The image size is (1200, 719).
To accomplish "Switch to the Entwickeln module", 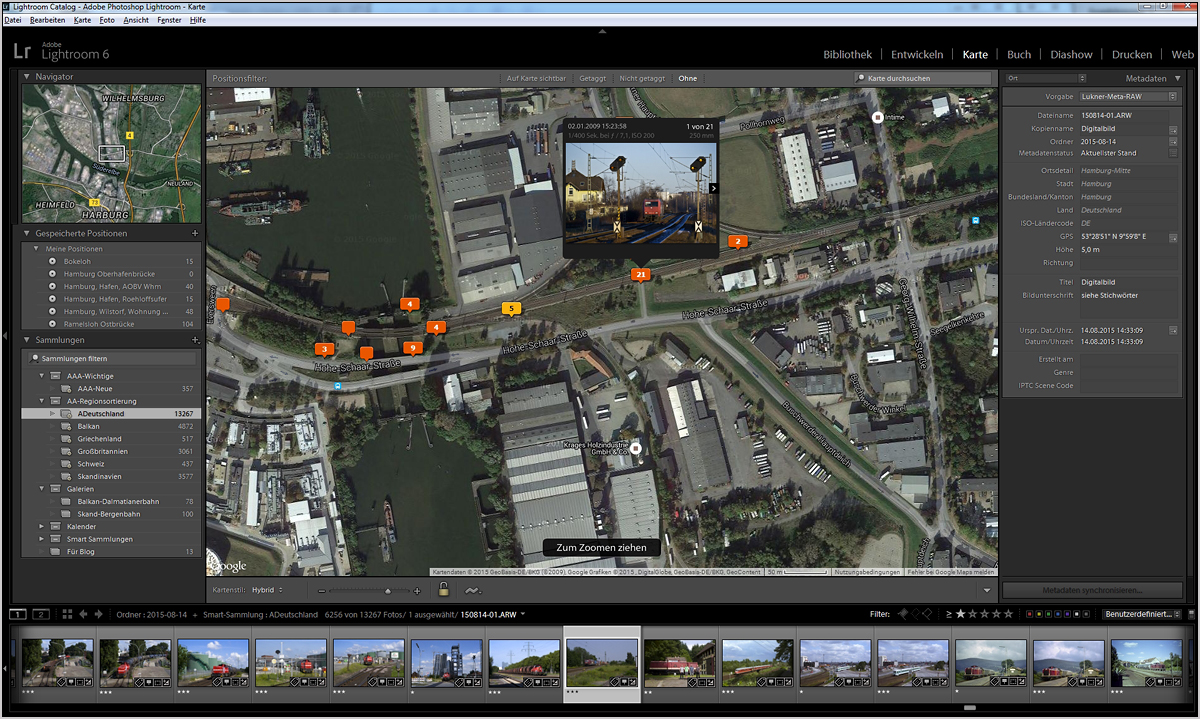I will [x=917, y=54].
